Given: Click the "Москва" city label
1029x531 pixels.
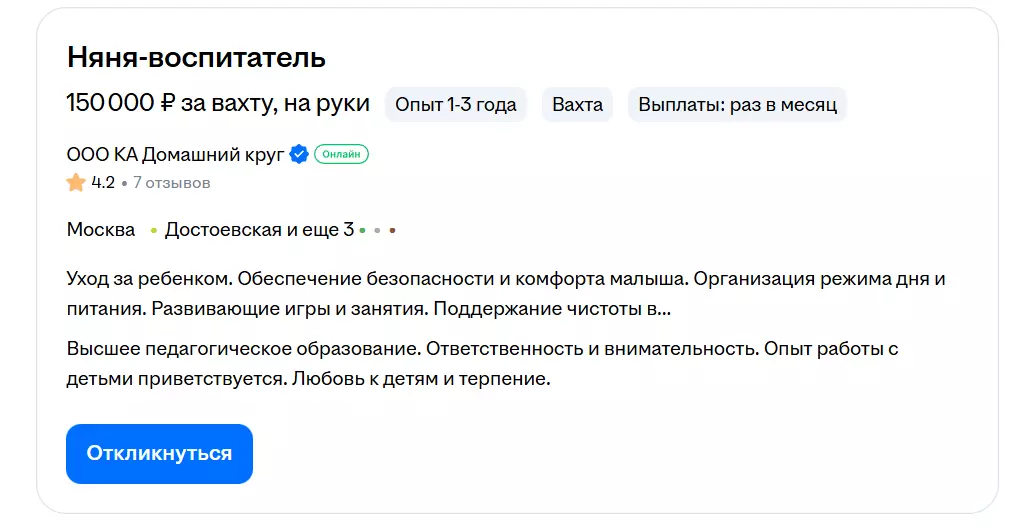Looking at the screenshot, I should (101, 230).
